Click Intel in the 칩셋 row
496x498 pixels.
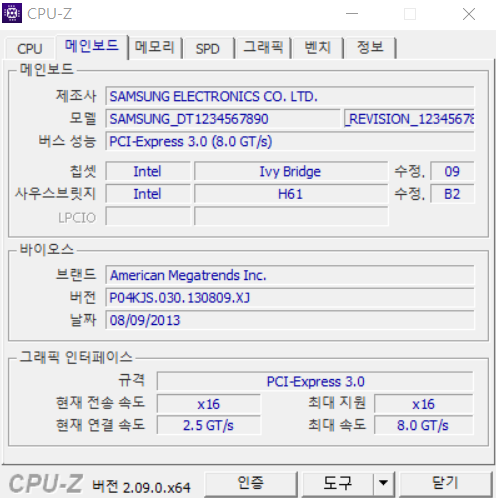click(148, 171)
